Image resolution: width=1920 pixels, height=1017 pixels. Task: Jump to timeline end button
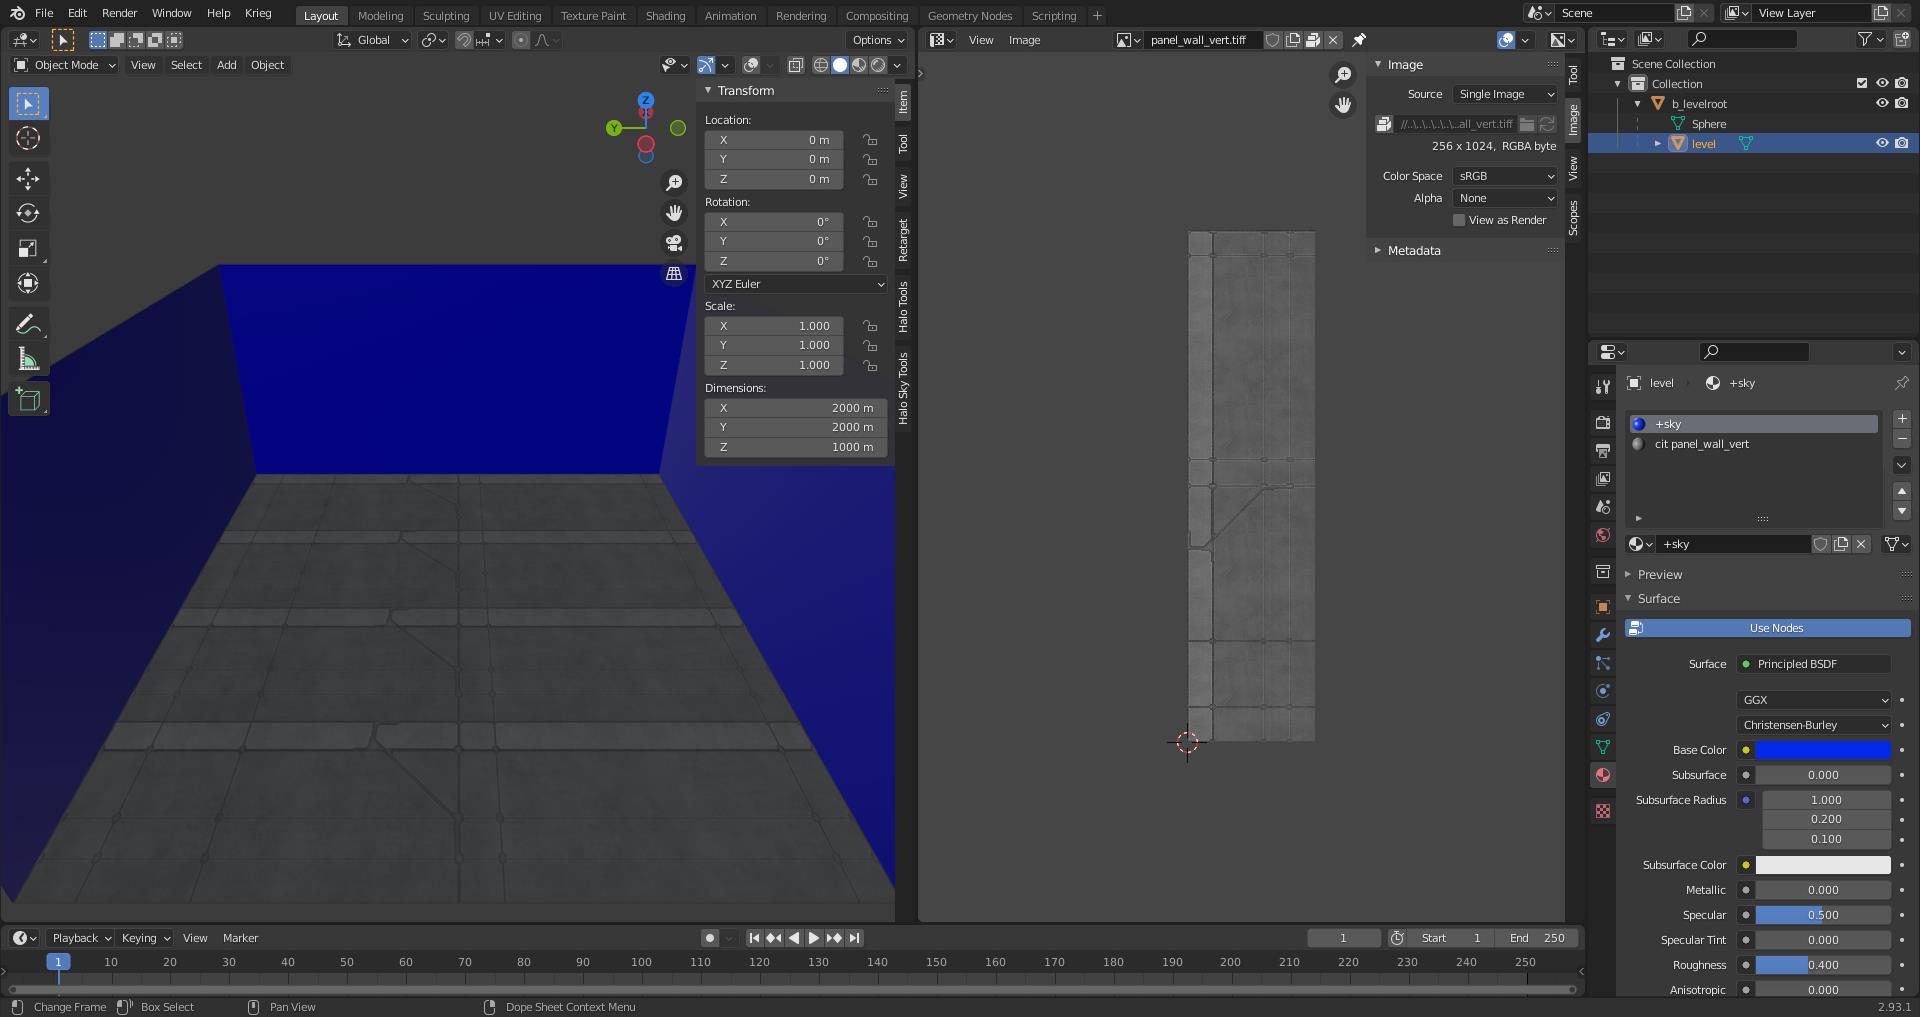tap(854, 938)
